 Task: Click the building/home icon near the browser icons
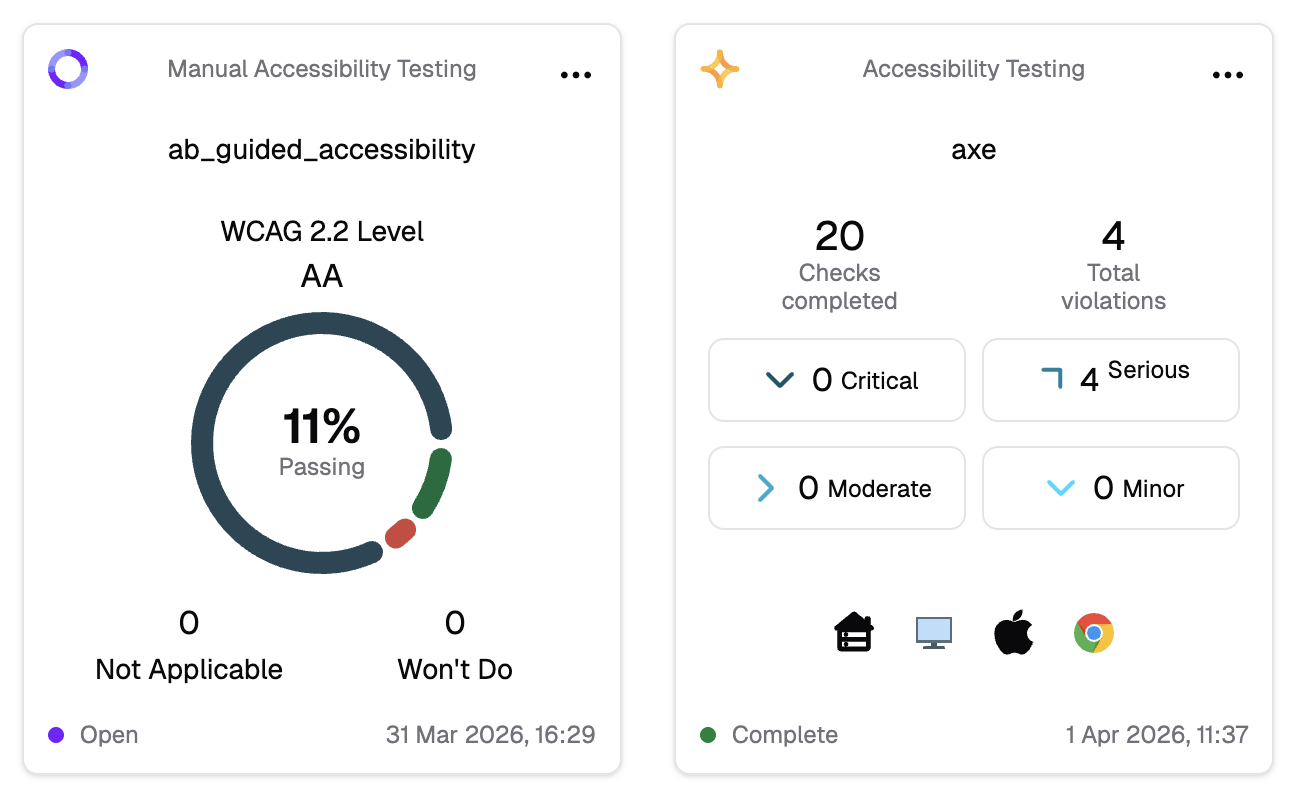click(853, 632)
